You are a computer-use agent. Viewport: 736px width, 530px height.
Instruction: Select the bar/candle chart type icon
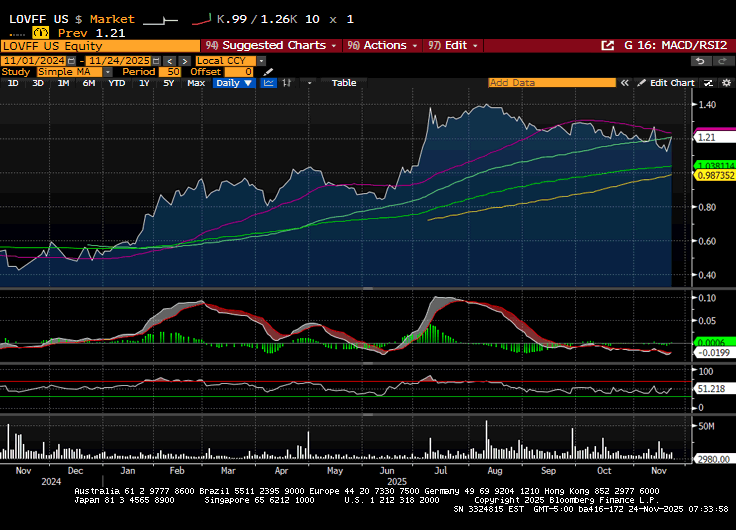287,83
